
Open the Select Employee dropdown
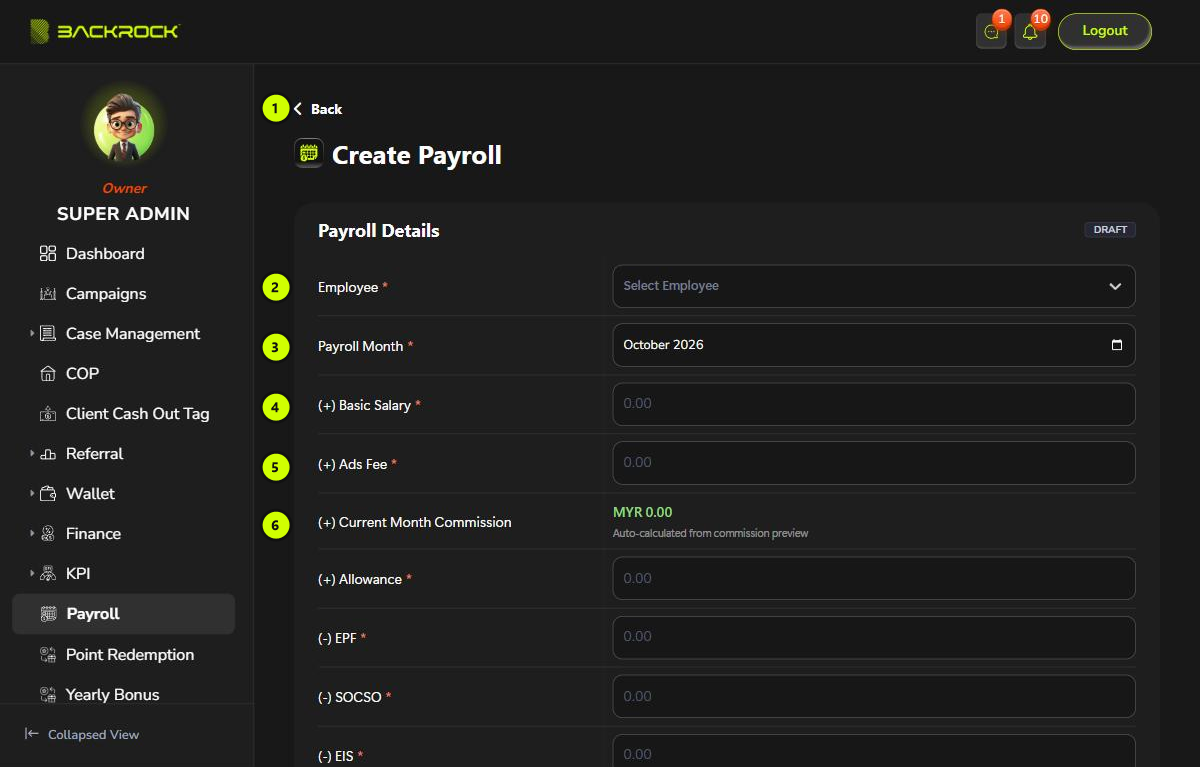(874, 286)
